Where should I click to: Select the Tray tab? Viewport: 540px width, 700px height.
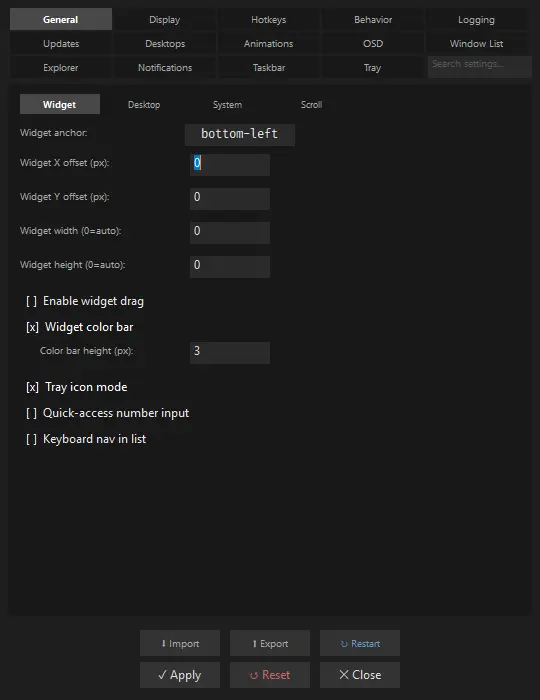click(x=373, y=68)
